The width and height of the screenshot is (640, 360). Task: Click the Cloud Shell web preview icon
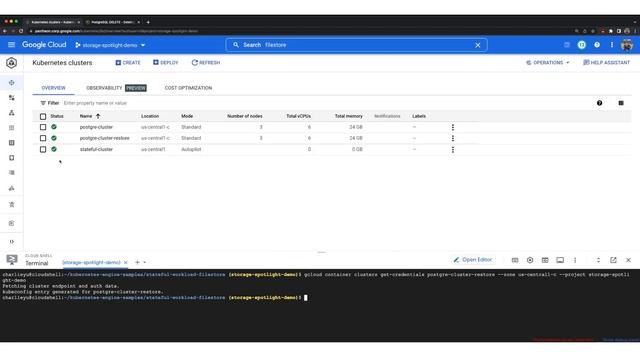point(545,260)
